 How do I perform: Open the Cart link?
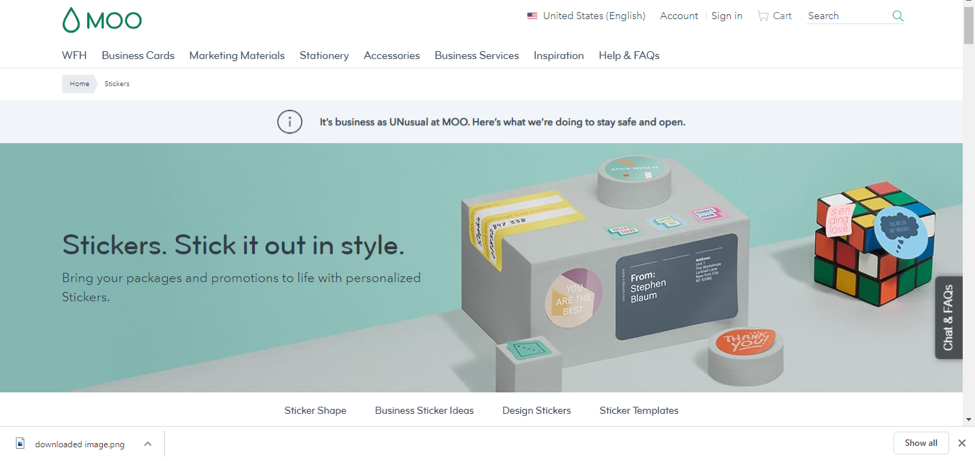[782, 16]
